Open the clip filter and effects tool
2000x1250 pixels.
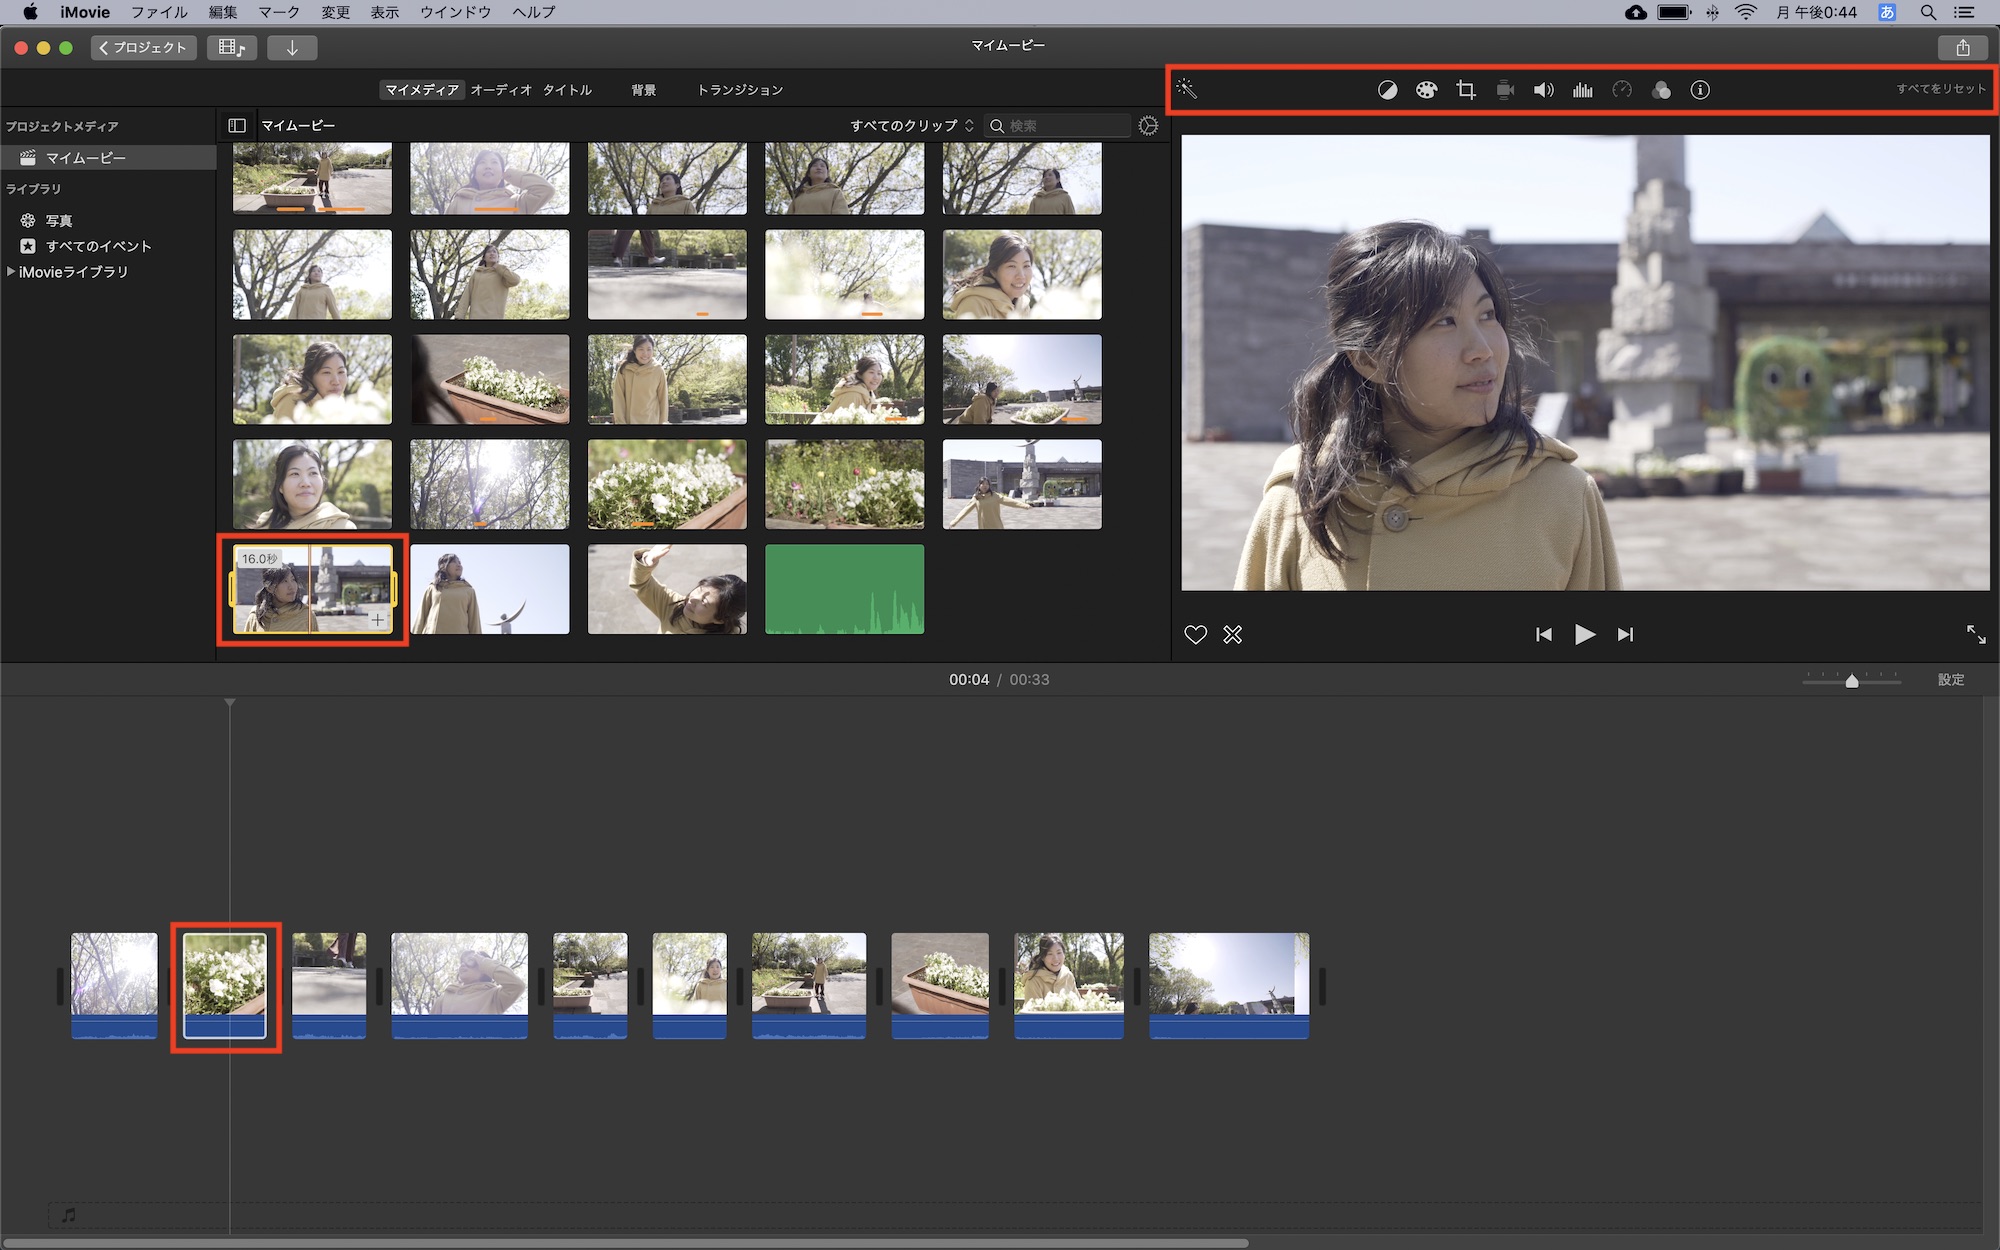[x=1661, y=90]
